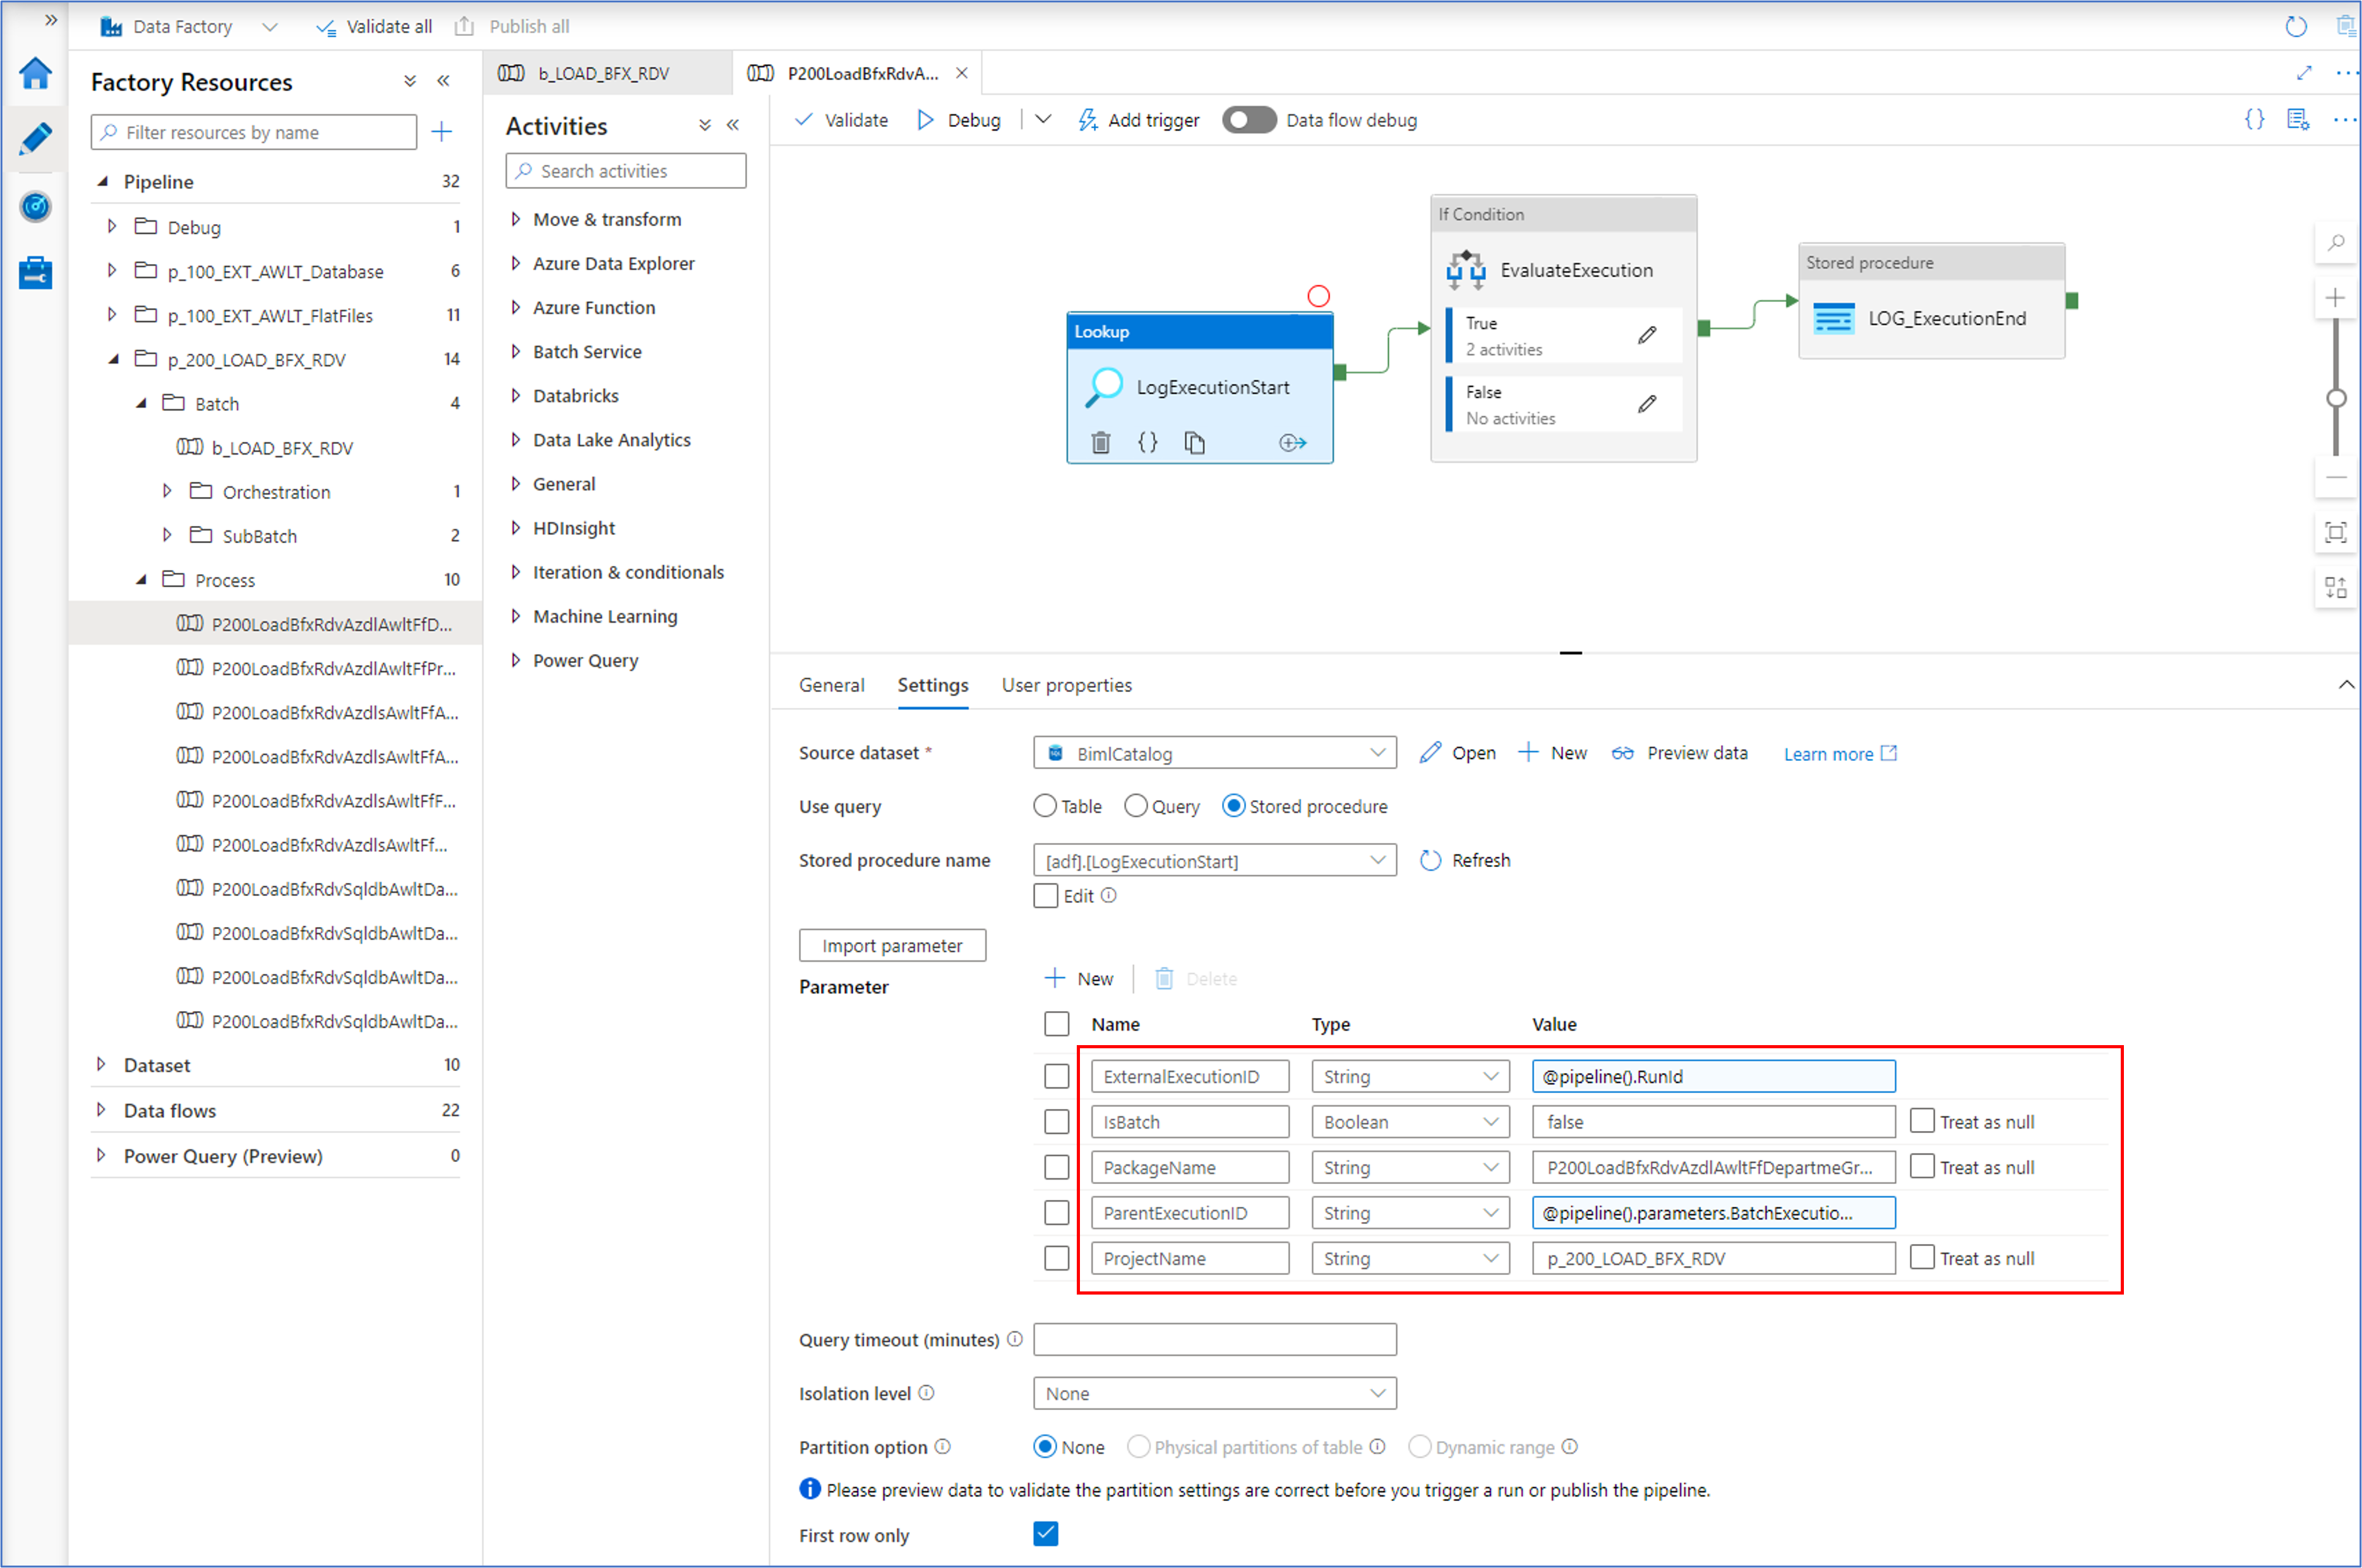Image resolution: width=2362 pixels, height=1568 pixels.
Task: Zoom in on the pipeline canvas
Action: 2336,297
